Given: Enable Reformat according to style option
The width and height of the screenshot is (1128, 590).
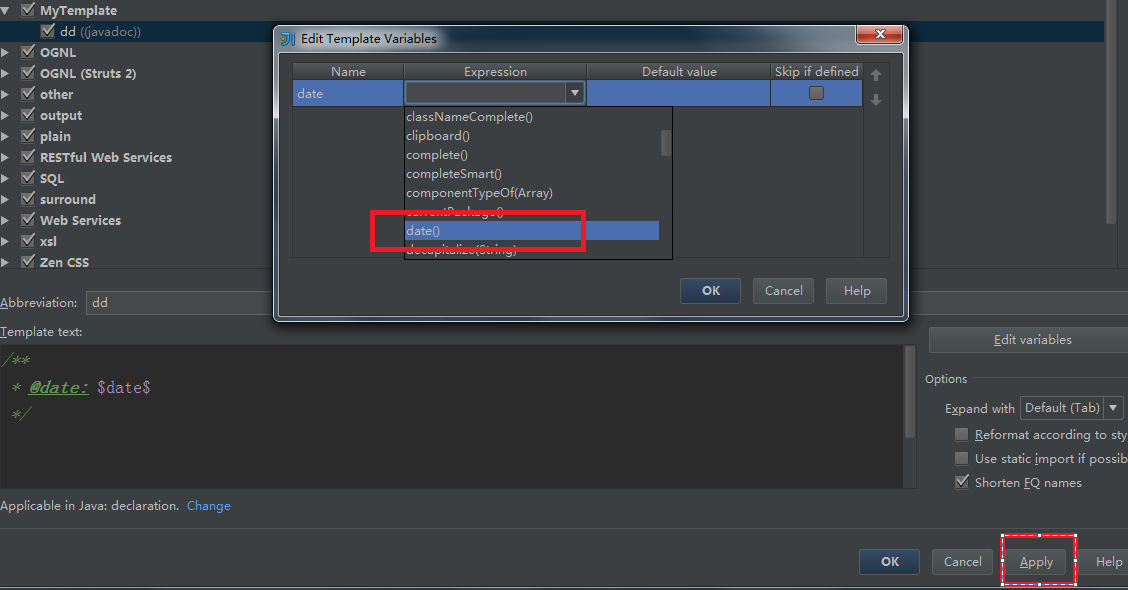Looking at the screenshot, I should click(961, 435).
